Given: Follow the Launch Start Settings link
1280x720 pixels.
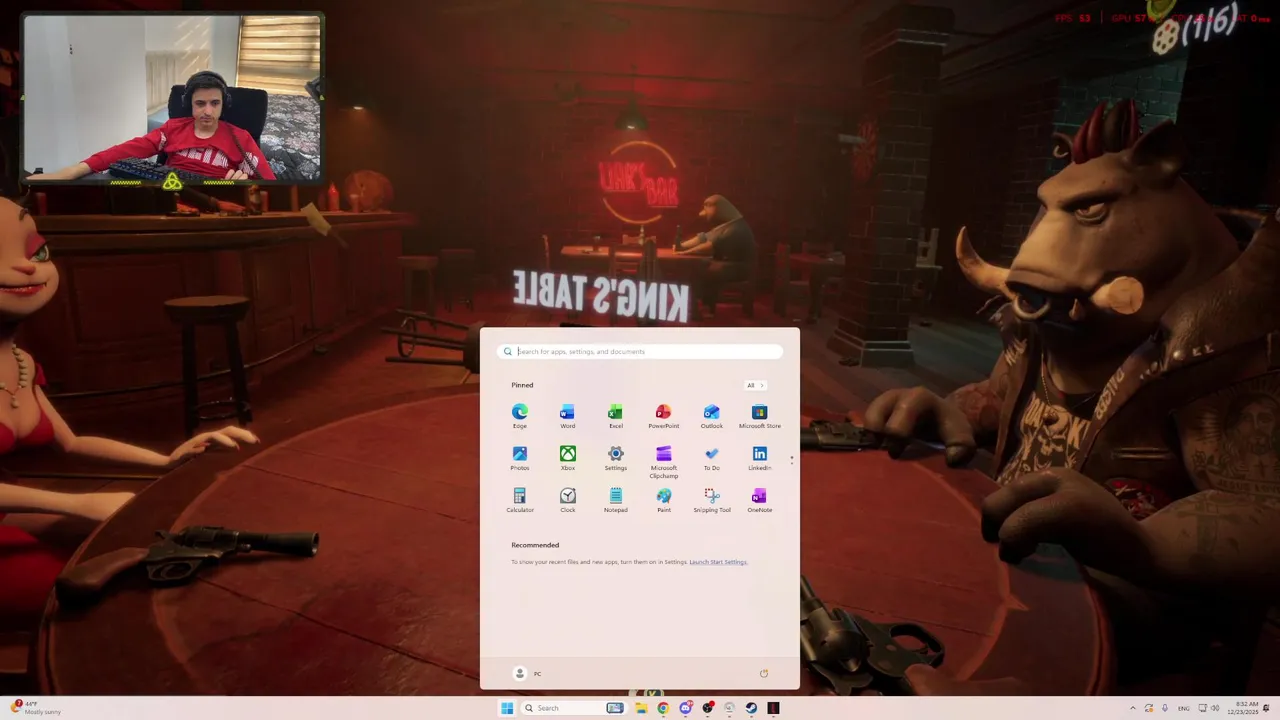Looking at the screenshot, I should tap(718, 562).
